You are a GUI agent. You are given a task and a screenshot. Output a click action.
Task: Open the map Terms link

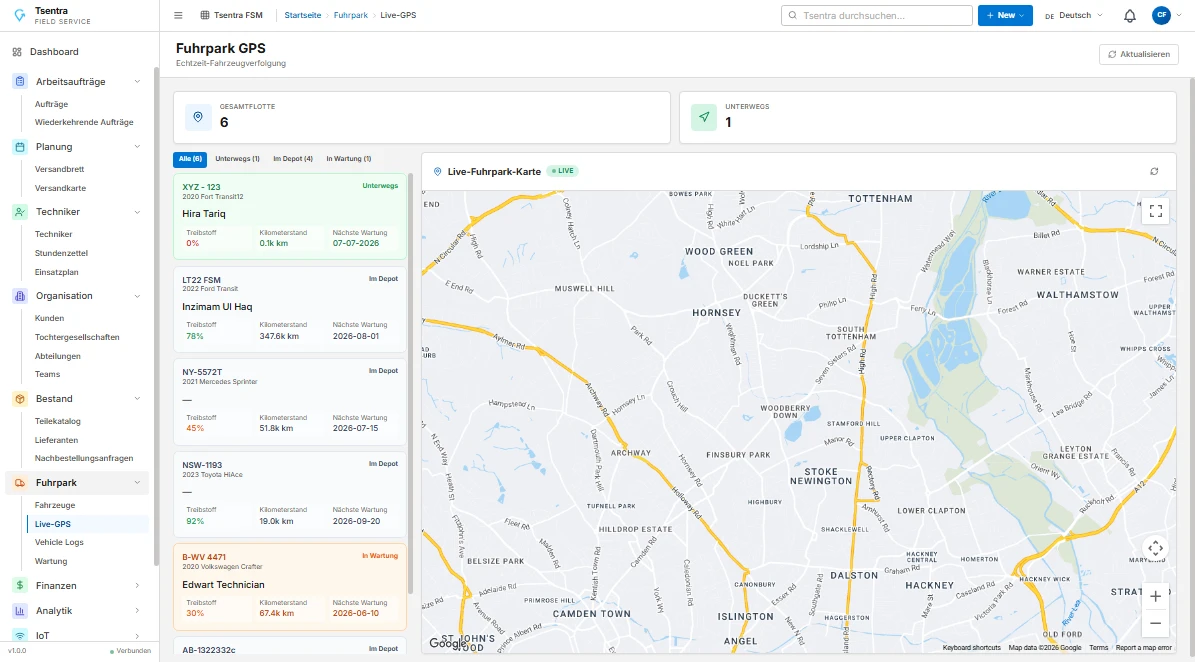[x=1098, y=648]
